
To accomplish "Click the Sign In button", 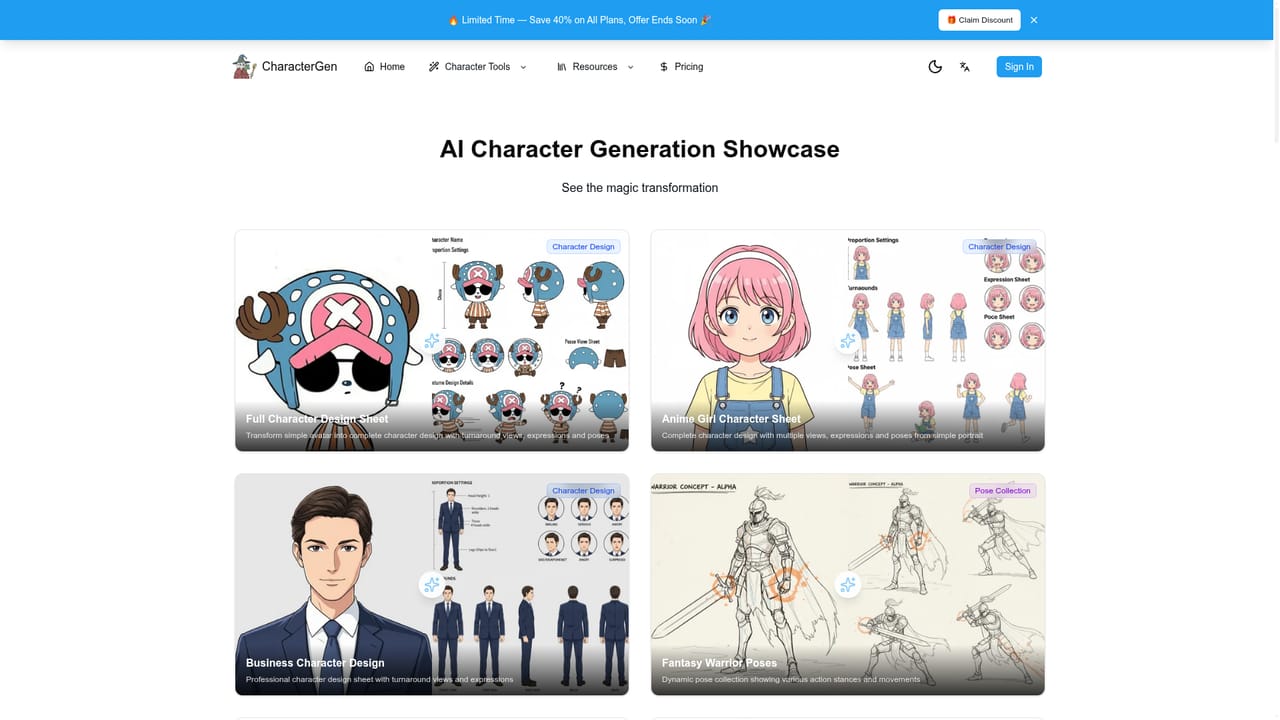I will (x=1019, y=67).
